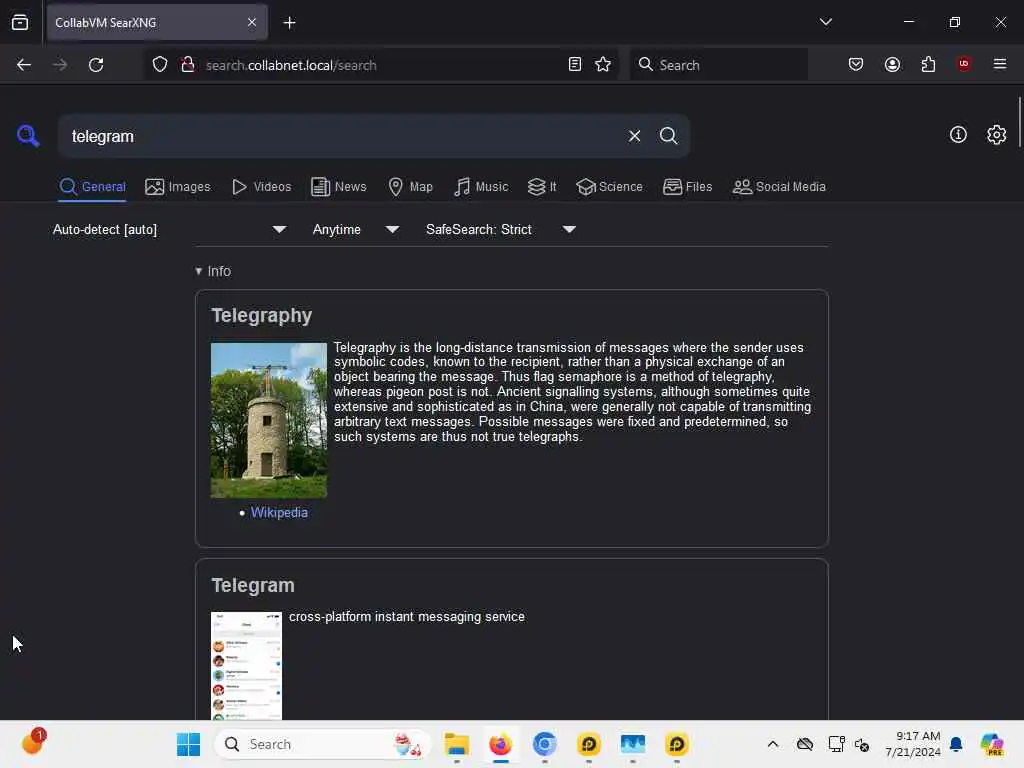Open Firefox account menu
1024x768 pixels.
coord(892,64)
